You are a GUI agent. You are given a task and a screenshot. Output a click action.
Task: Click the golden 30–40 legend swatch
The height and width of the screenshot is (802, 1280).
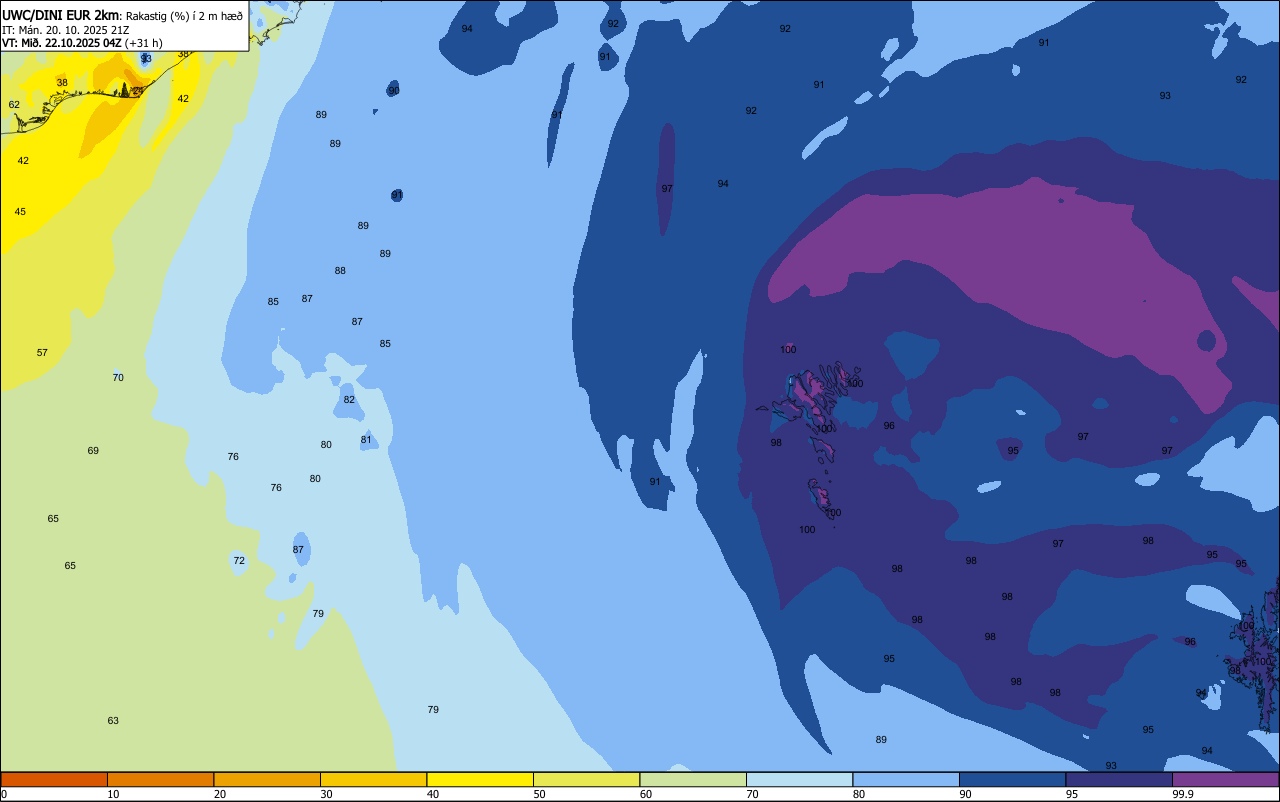373,779
